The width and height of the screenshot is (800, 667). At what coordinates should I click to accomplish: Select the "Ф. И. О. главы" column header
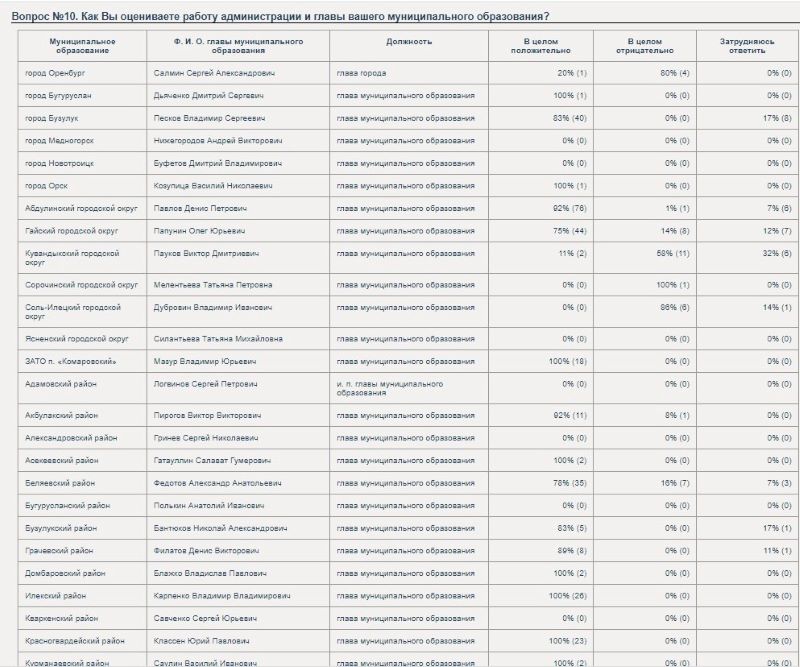pos(239,46)
